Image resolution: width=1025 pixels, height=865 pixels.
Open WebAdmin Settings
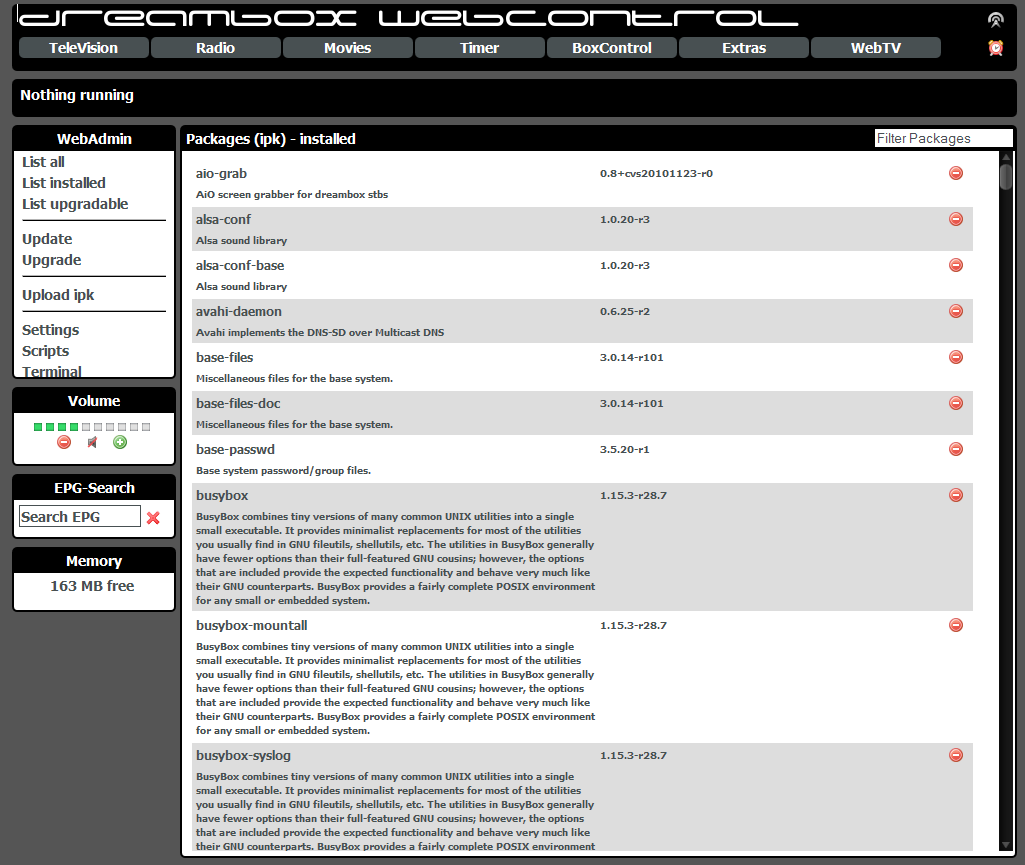pos(50,330)
